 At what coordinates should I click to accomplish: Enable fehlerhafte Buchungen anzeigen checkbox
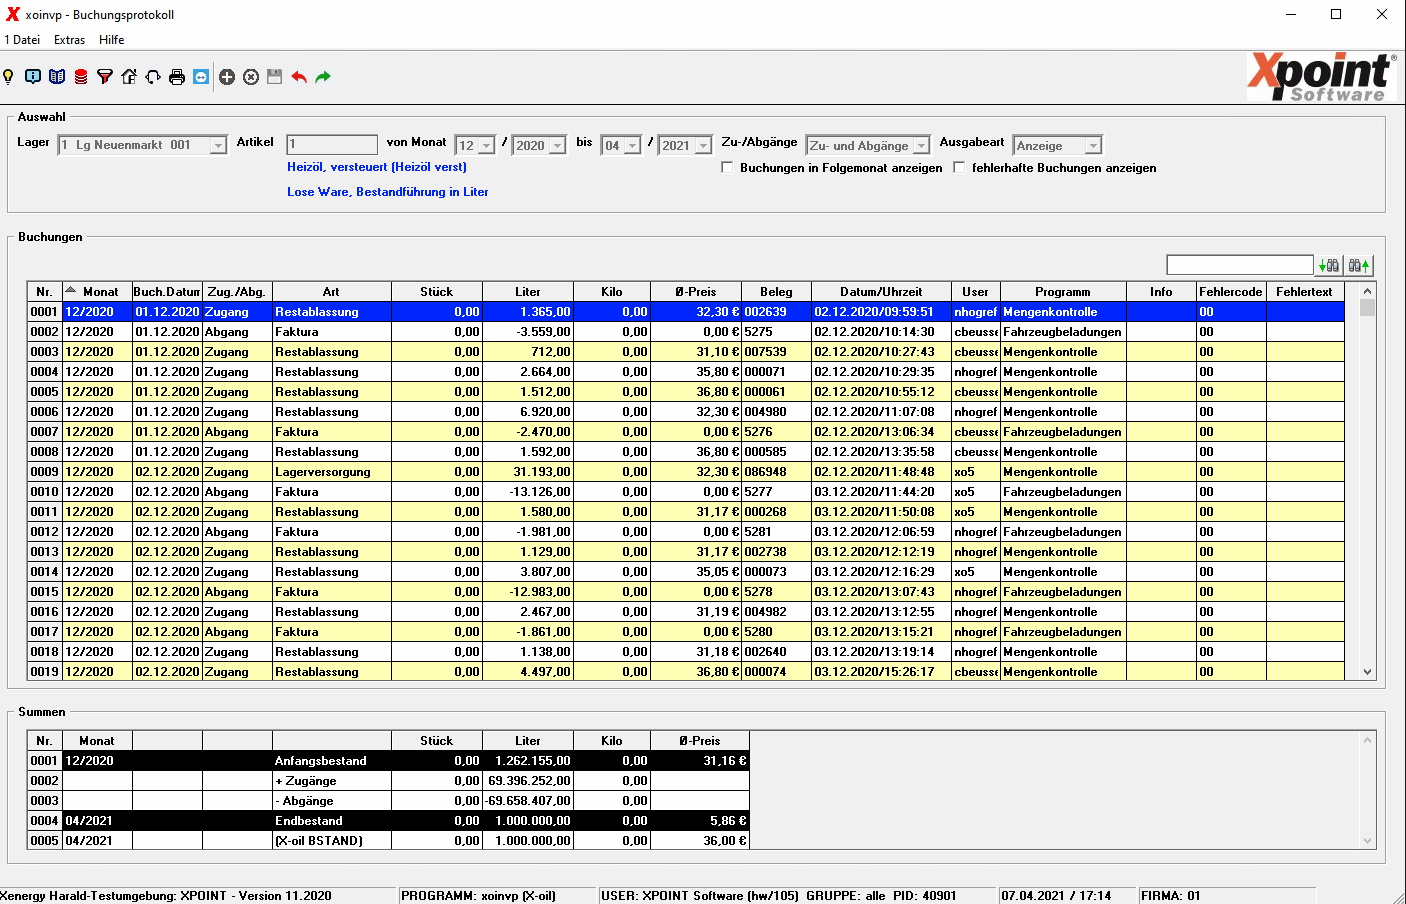(x=959, y=168)
